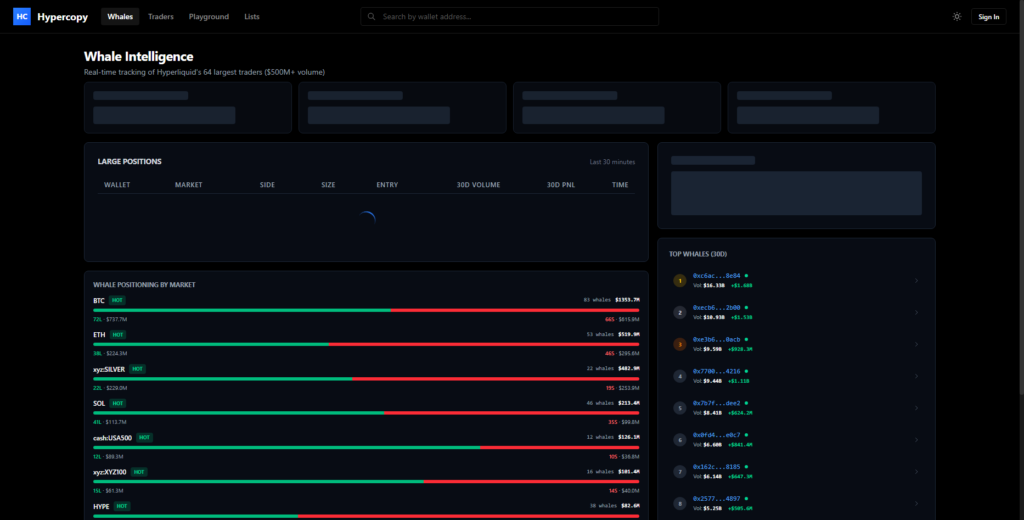Click the HOT badge beside cash:USA500
This screenshot has width=1024, height=520.
coord(145,437)
